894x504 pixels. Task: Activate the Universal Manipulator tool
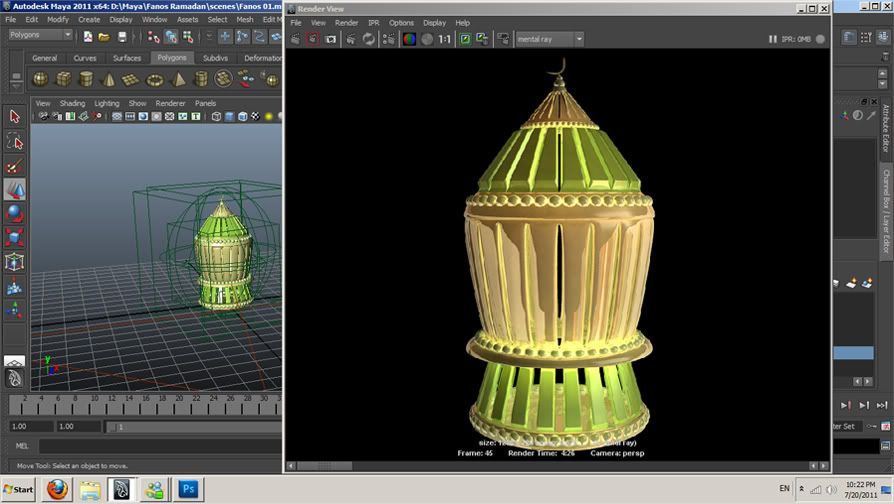coord(14,262)
